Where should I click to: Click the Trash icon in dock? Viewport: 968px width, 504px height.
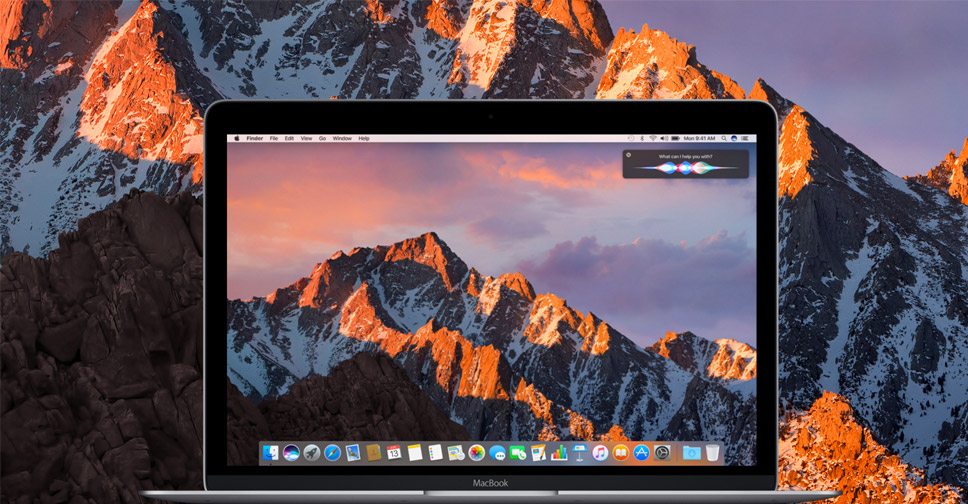[x=712, y=453]
